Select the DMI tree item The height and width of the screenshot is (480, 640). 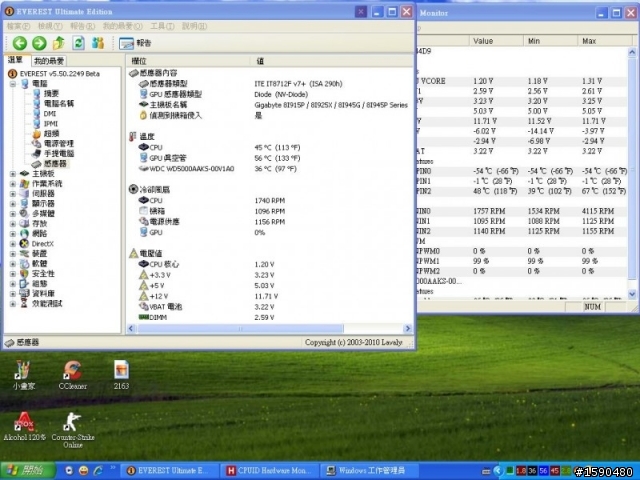50,114
